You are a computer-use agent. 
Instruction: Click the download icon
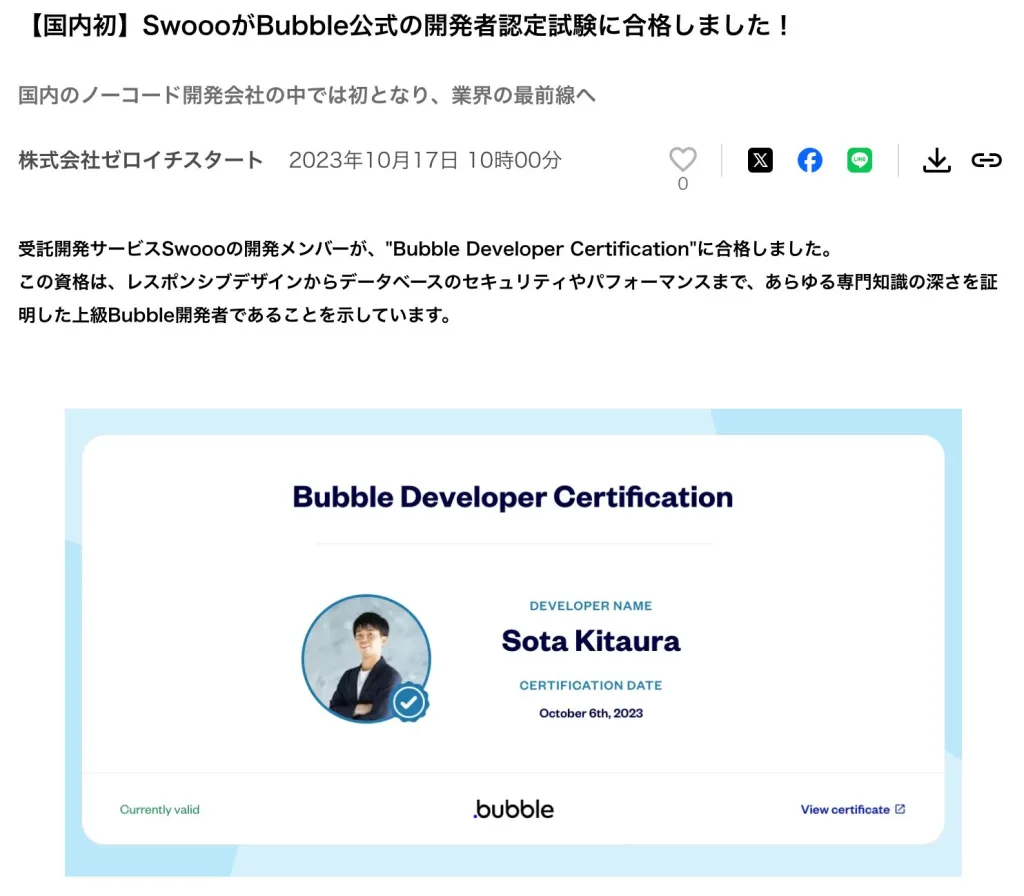click(936, 160)
